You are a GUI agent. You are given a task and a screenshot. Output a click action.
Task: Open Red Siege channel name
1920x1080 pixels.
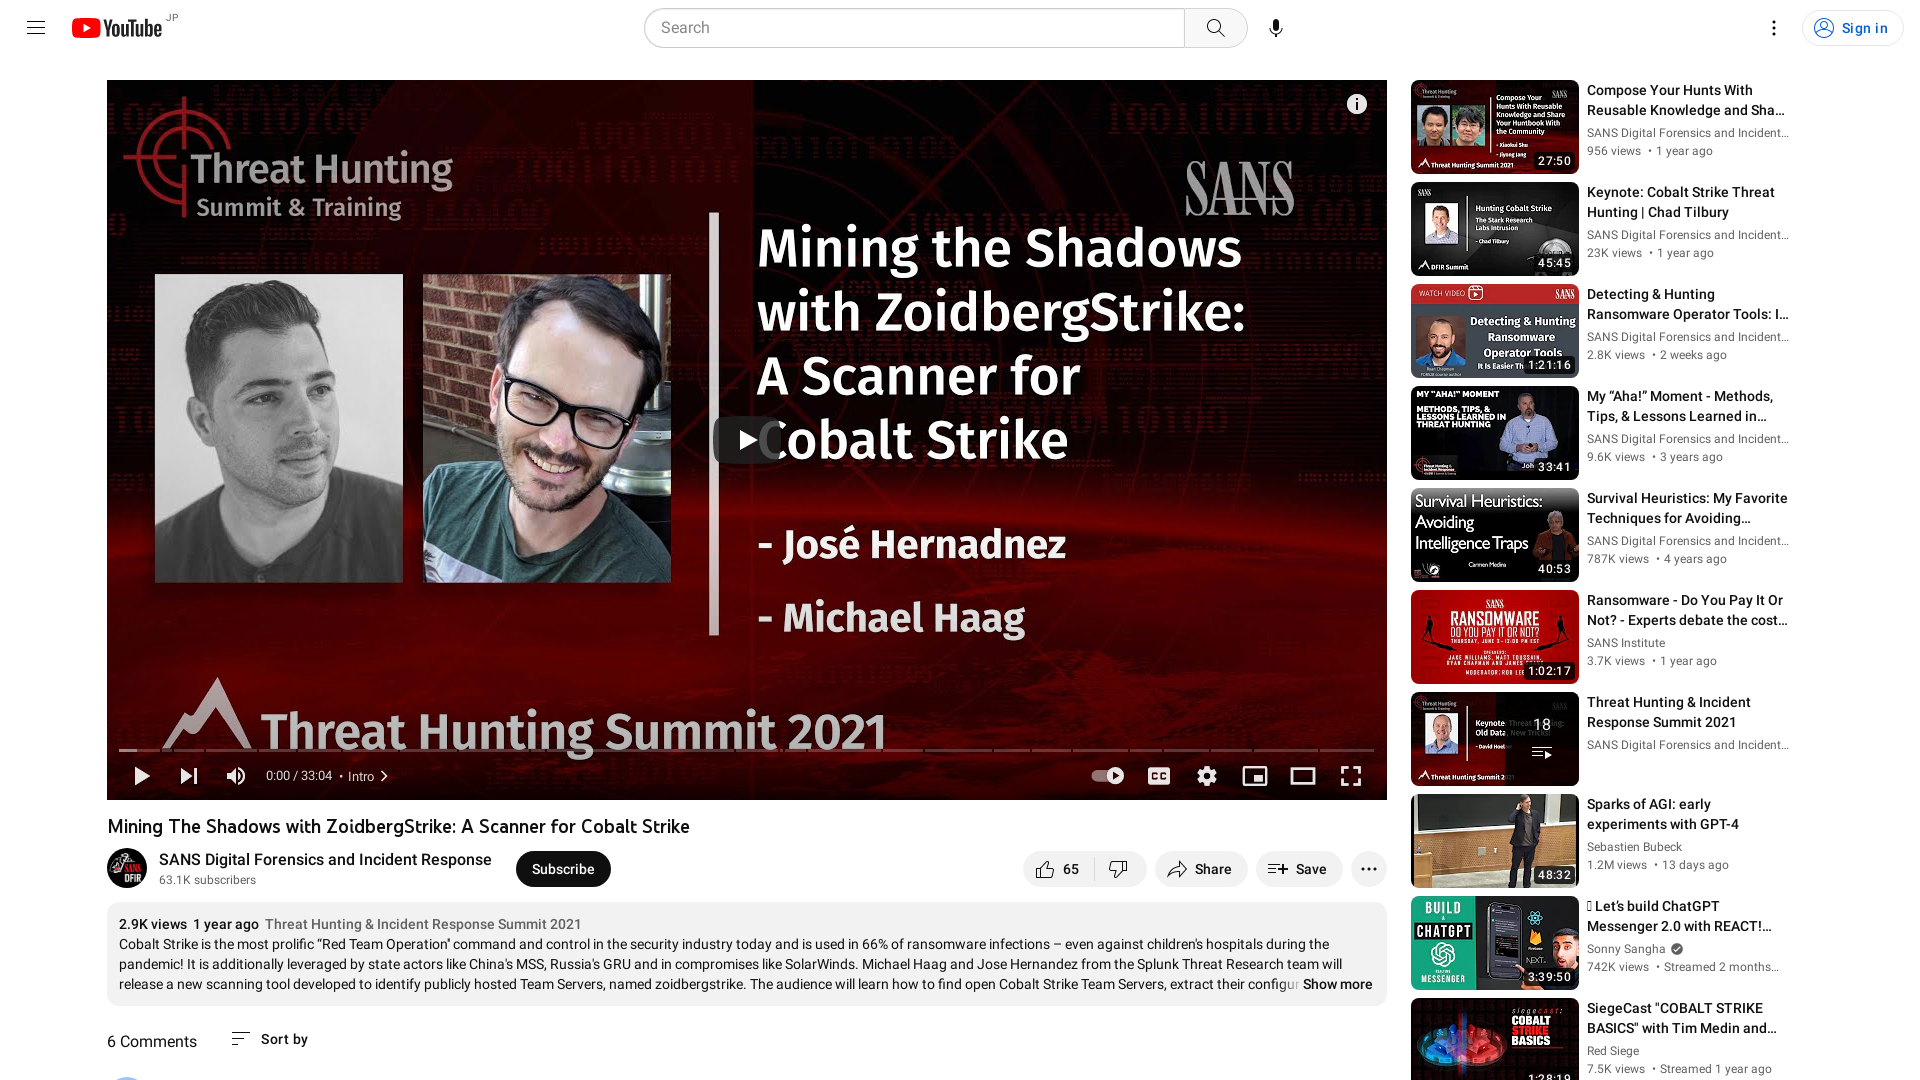coord(1613,1051)
